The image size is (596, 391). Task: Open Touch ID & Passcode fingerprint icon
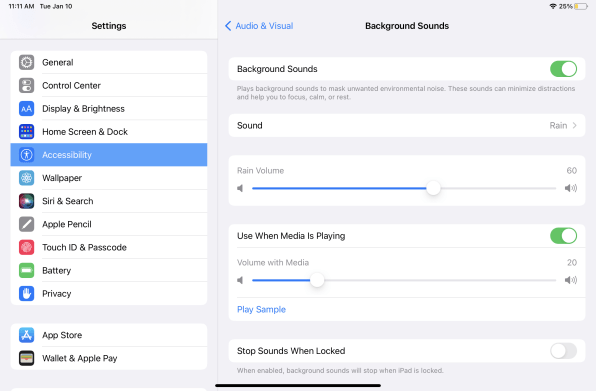pos(27,247)
